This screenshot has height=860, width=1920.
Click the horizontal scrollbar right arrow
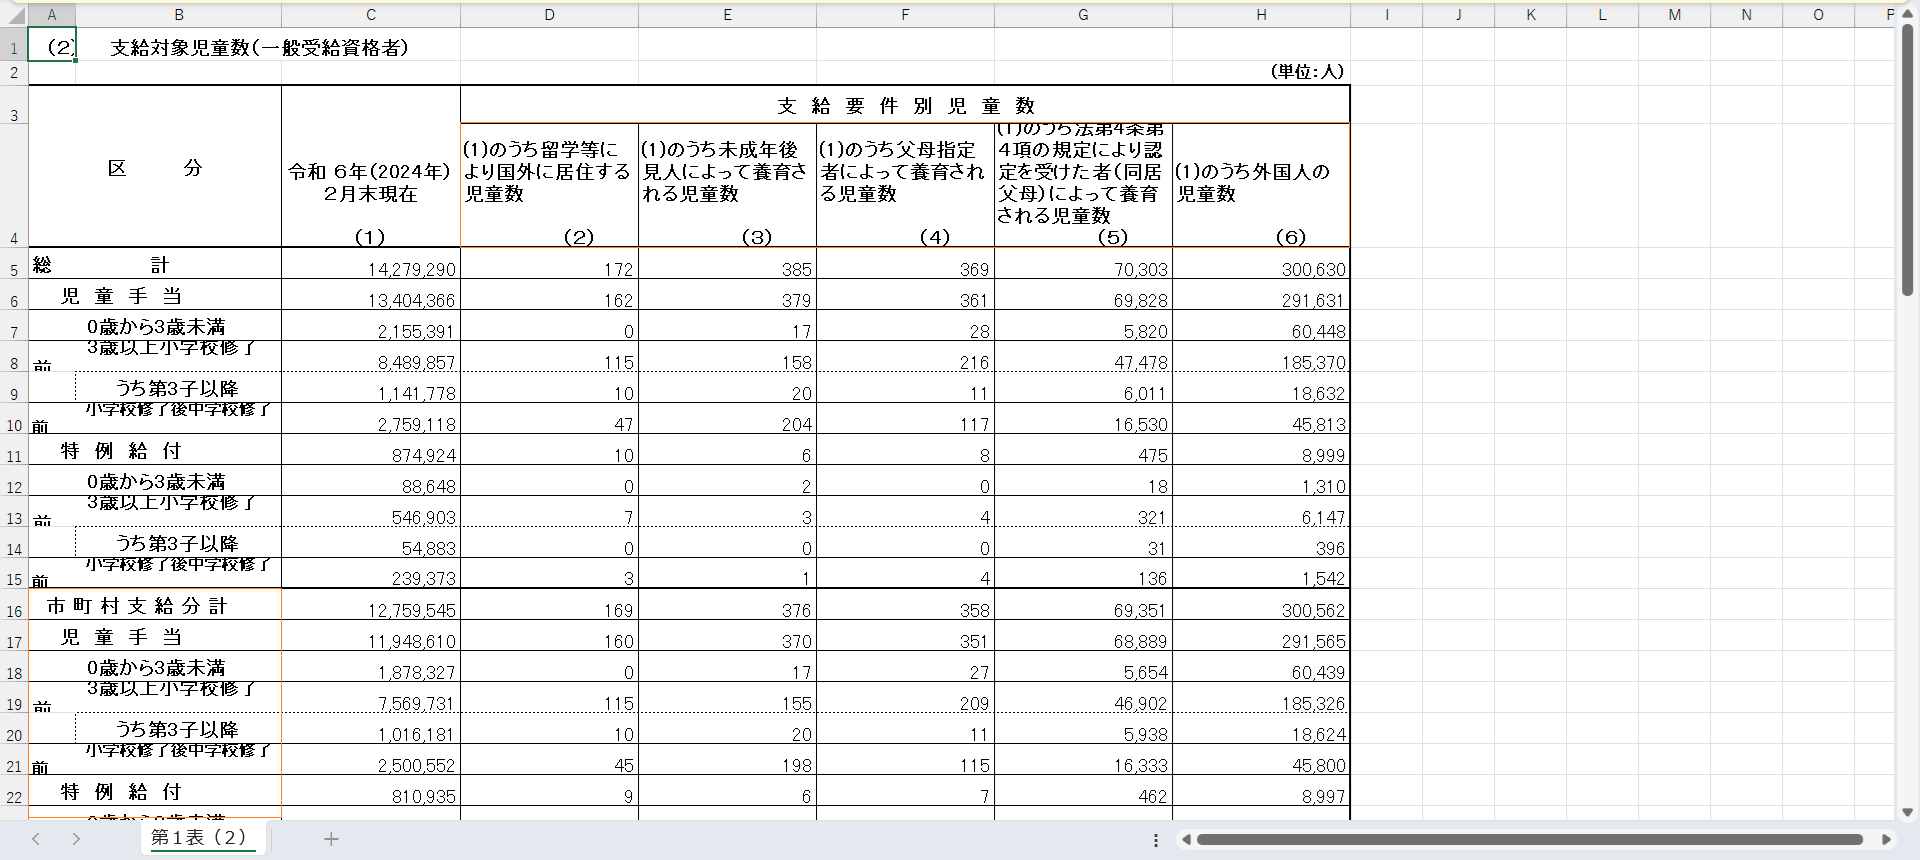point(1886,840)
